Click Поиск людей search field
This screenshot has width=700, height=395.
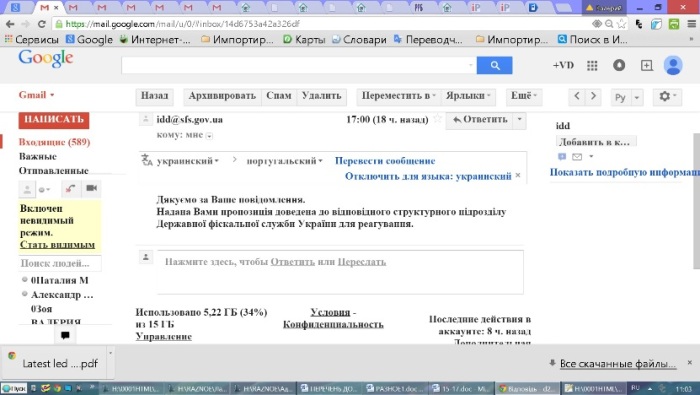tap(60, 263)
